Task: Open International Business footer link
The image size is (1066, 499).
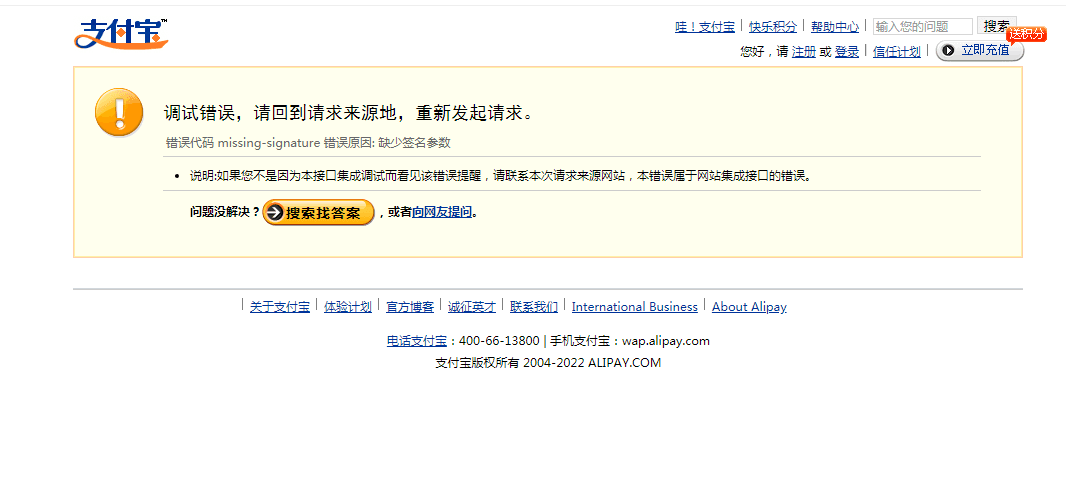Action: [635, 307]
